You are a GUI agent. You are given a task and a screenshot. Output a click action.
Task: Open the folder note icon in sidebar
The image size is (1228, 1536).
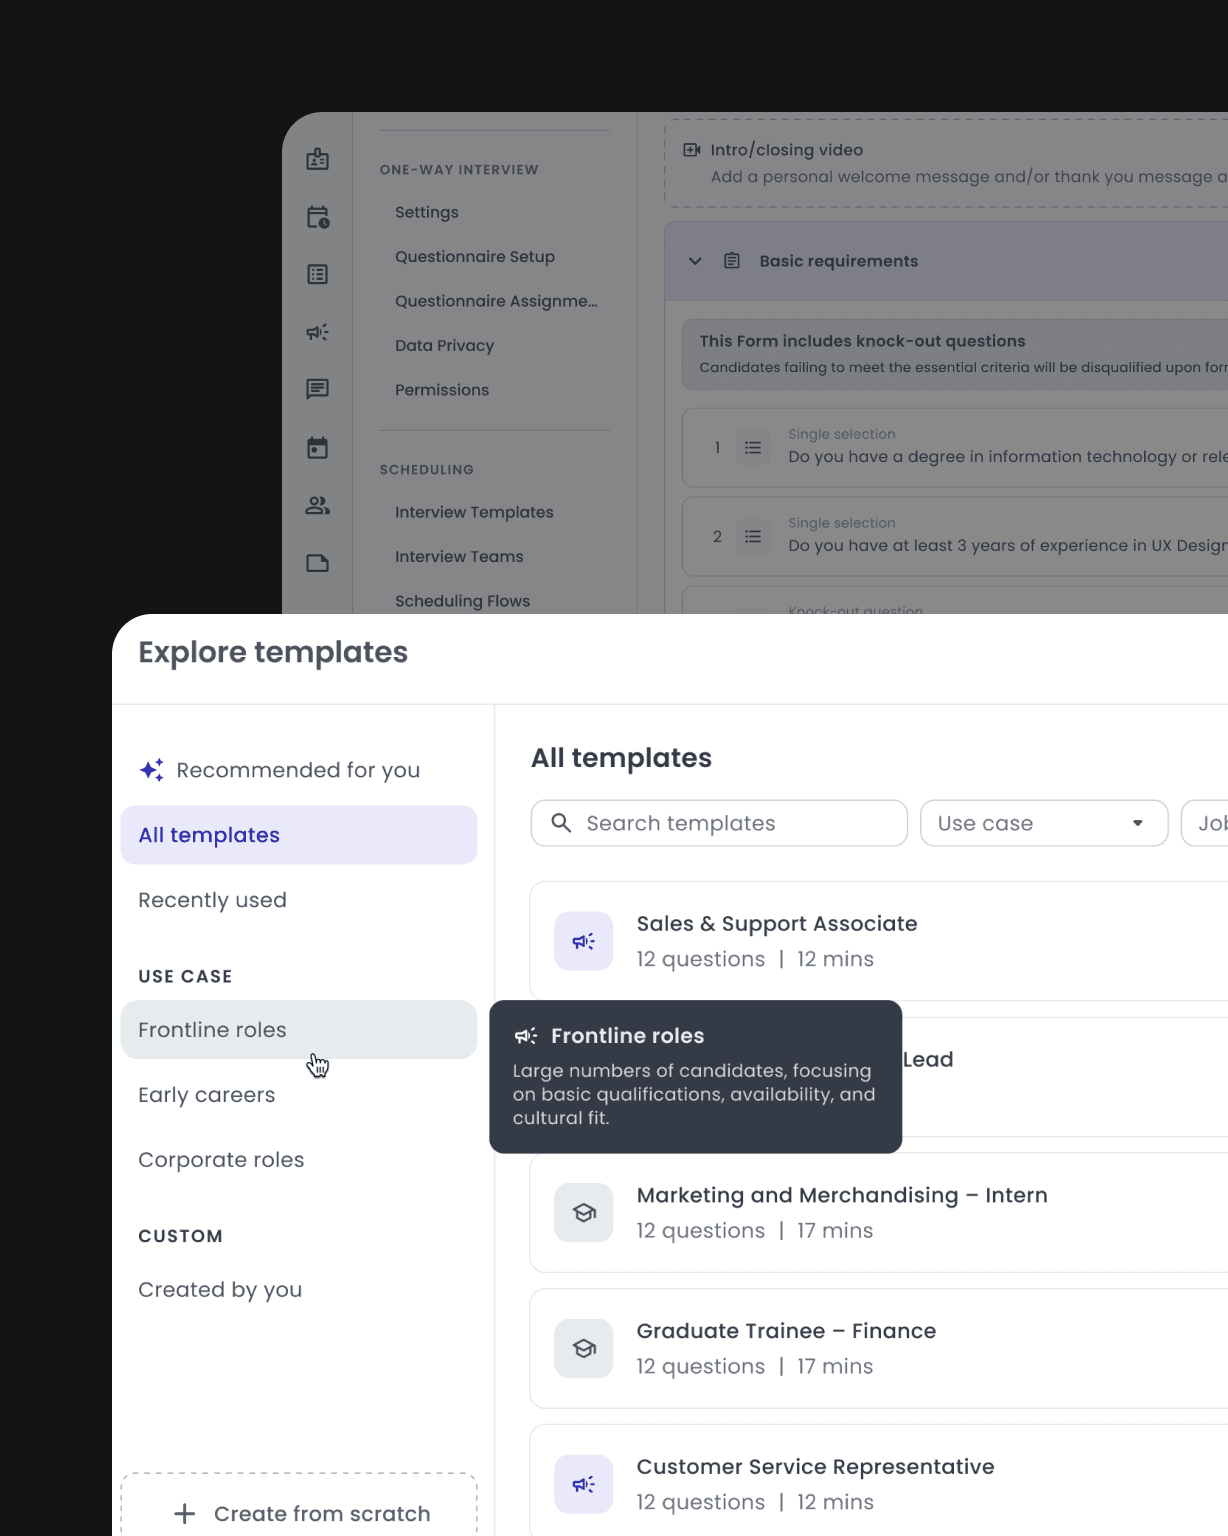tap(318, 563)
